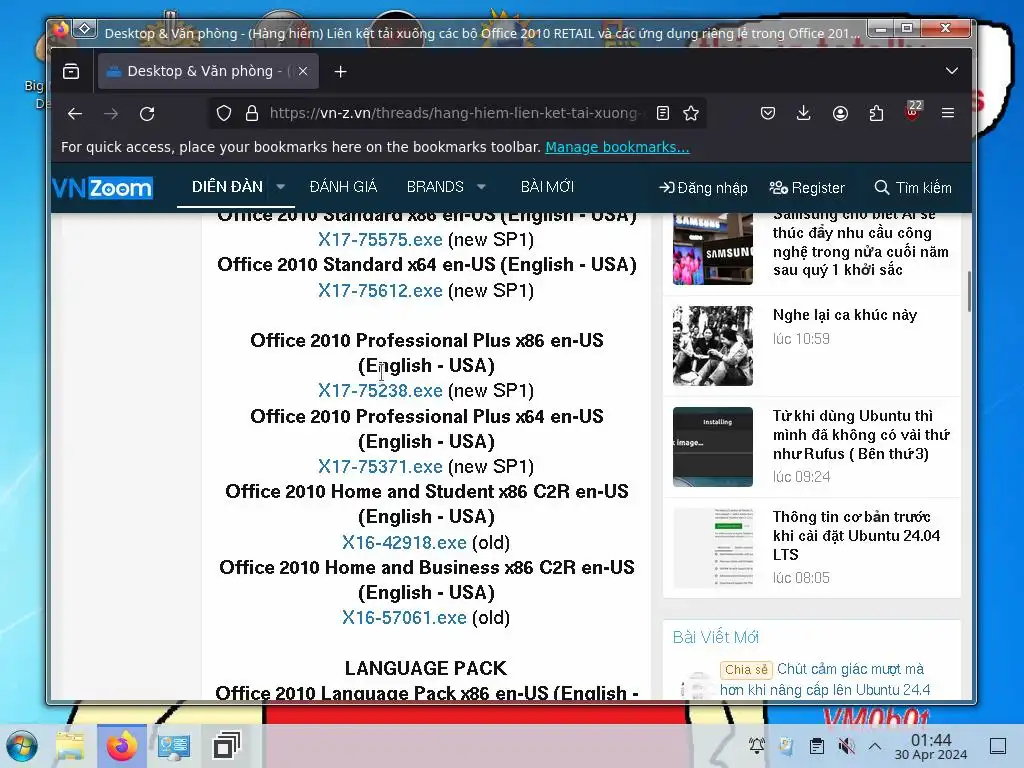The height and width of the screenshot is (768, 1024).
Task: Bookmark this page with the star
Action: pyautogui.click(x=691, y=113)
